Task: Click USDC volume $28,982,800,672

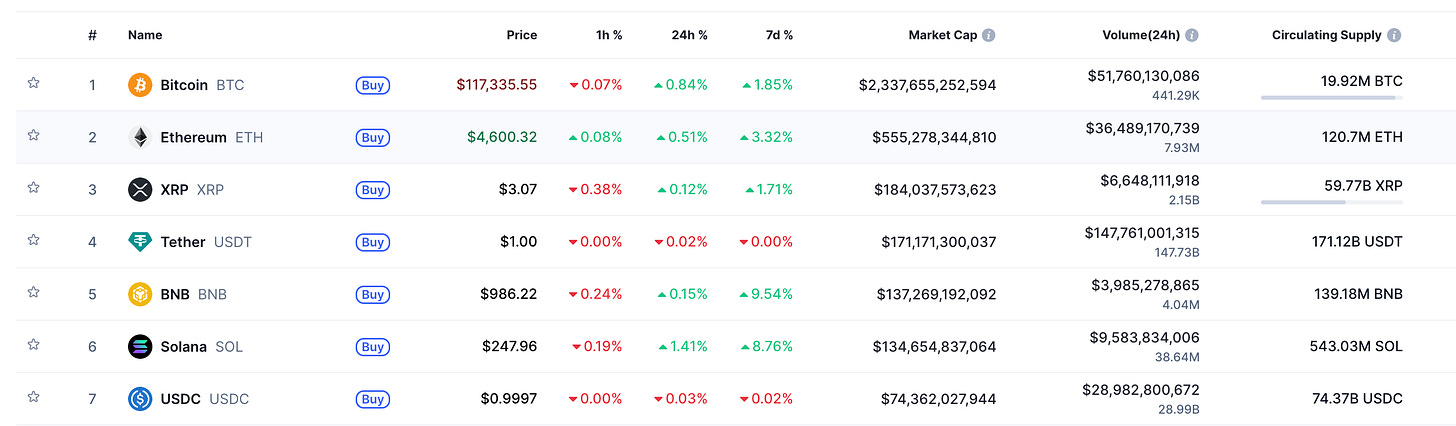Action: tap(1141, 389)
